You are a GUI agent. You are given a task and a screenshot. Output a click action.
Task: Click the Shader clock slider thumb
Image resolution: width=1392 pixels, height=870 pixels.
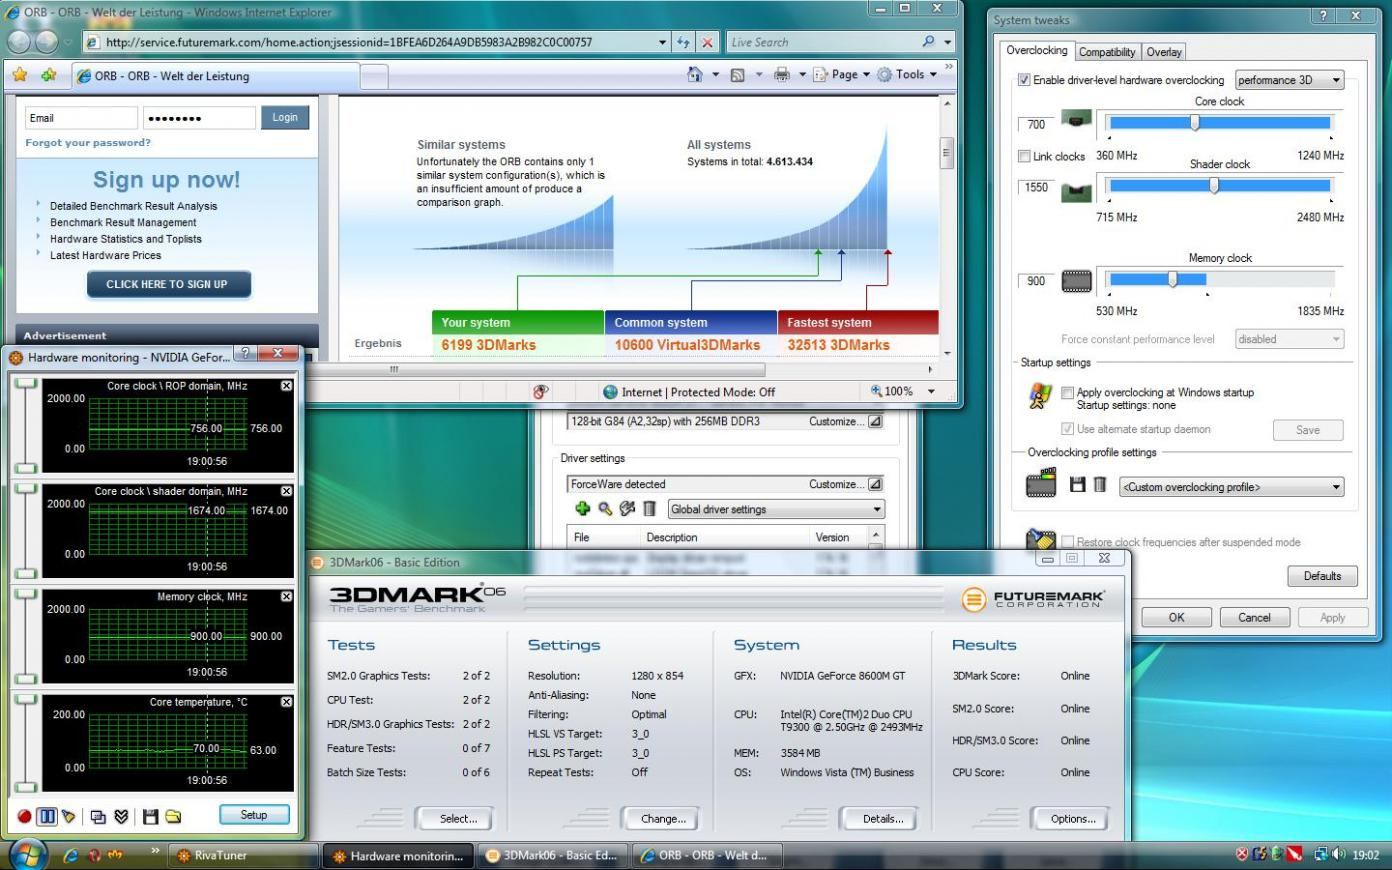tap(1214, 186)
